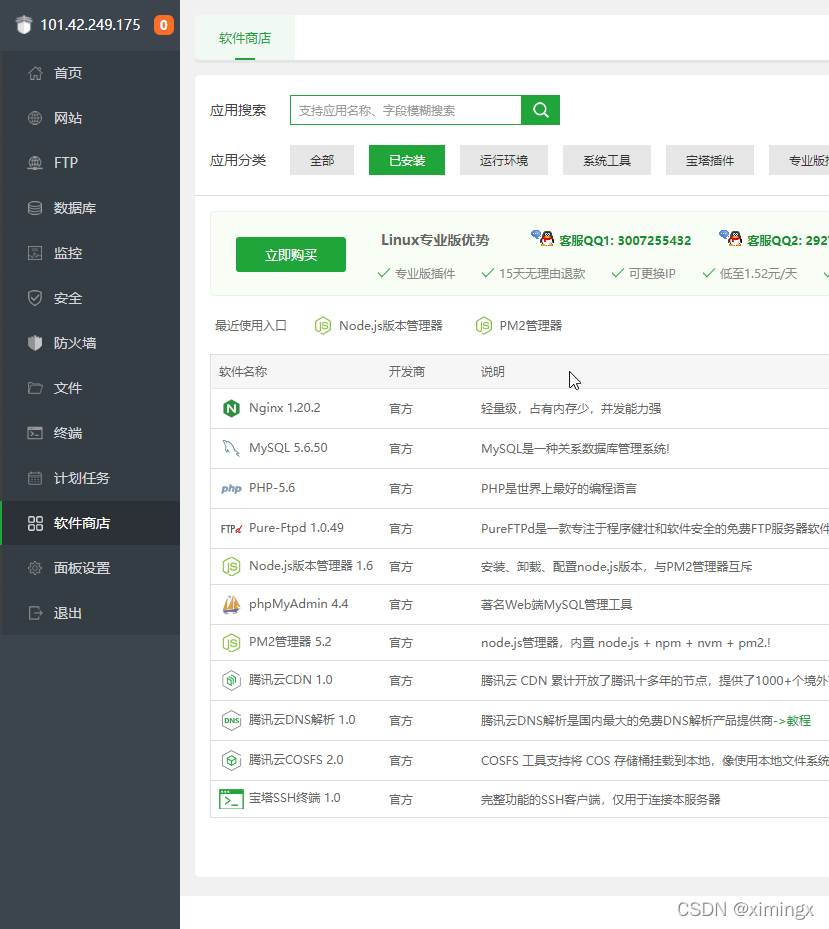Click the 宝塔SSH终端 terminal icon
Viewport: 829px width, 929px height.
tap(231, 799)
